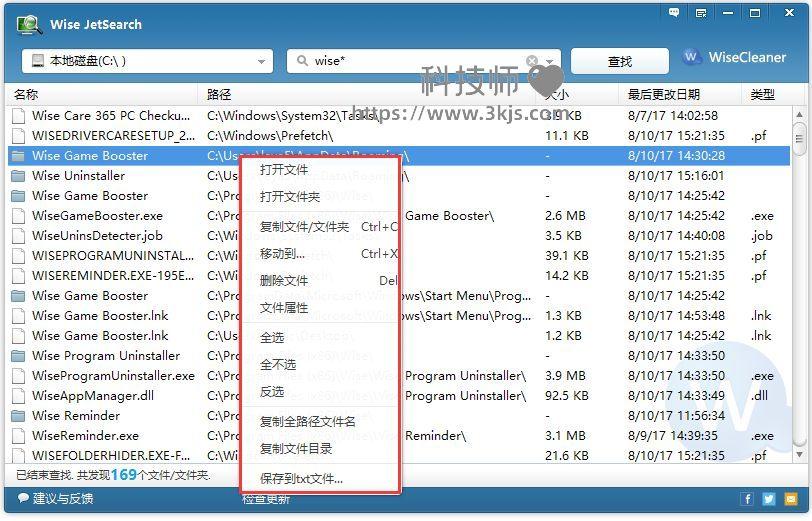Select the WISEREMINDER.EXE-195E... file row
The width and height of the screenshot is (812, 521).
399,276
